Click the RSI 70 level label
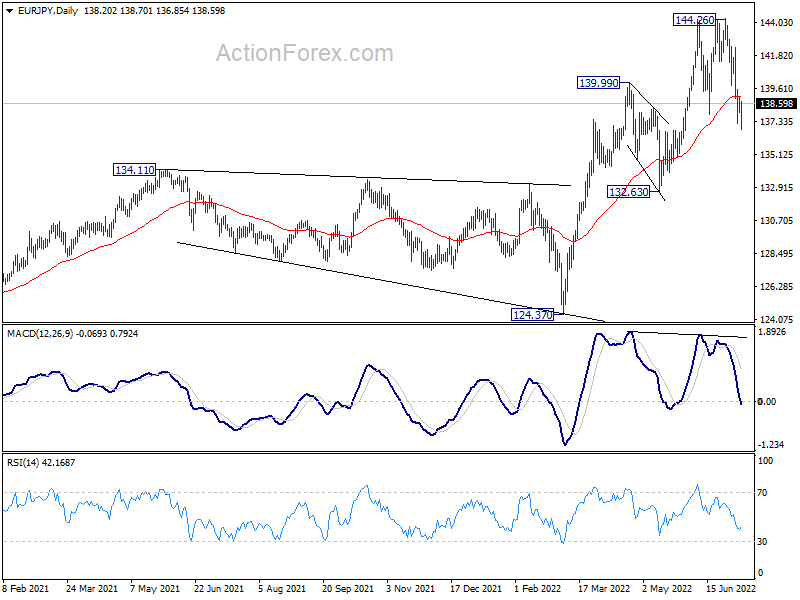The width and height of the screenshot is (800, 600). coord(762,493)
